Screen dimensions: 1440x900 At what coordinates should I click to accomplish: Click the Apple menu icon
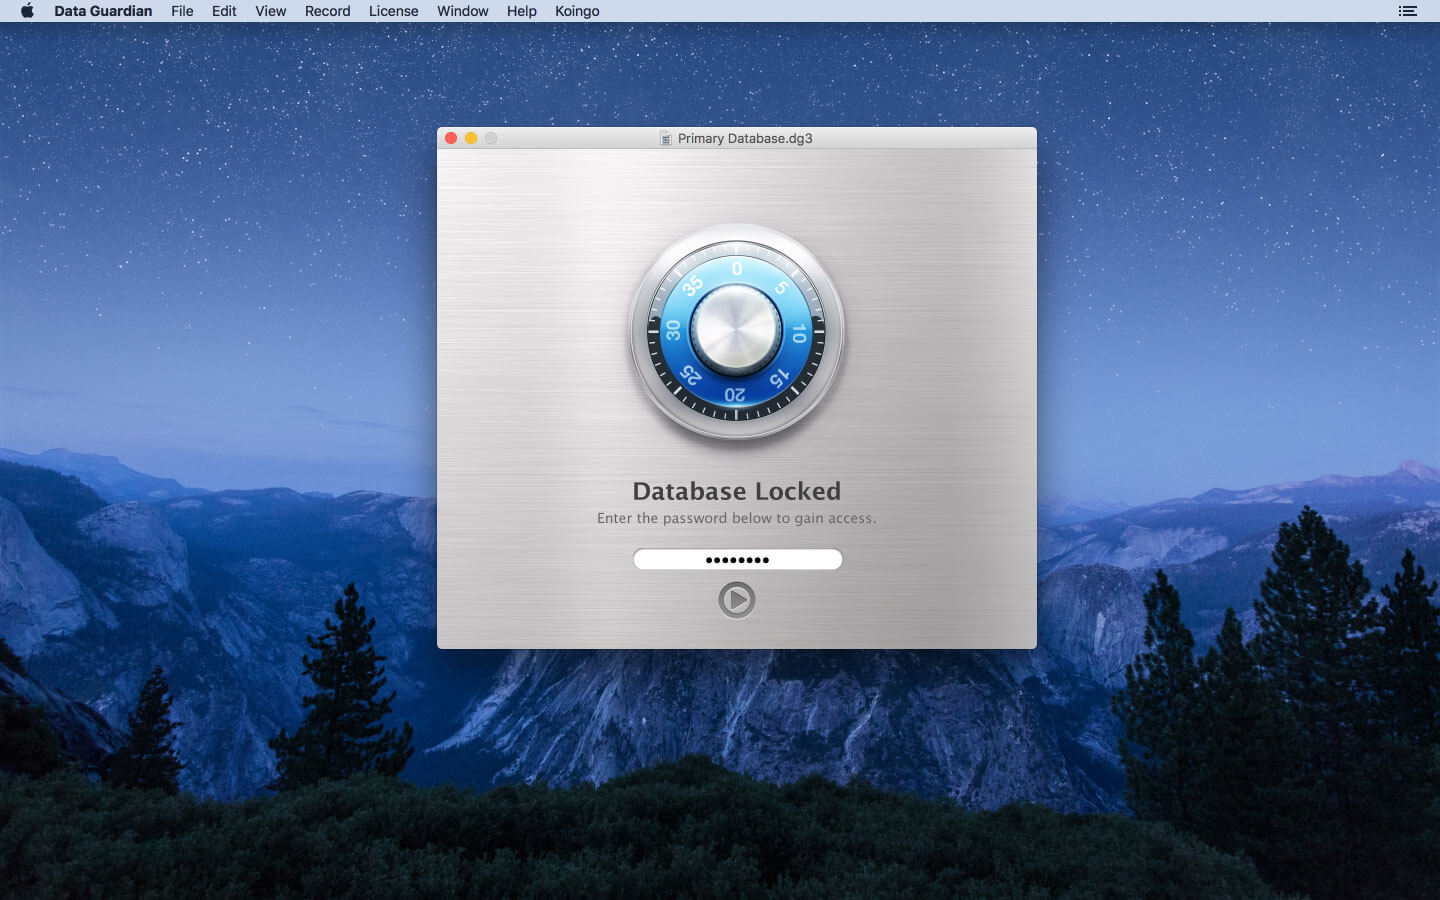click(26, 11)
